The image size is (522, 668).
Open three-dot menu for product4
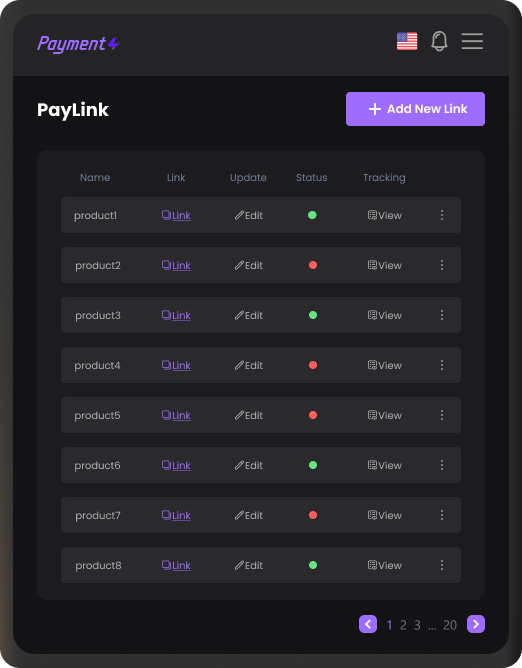pos(442,365)
